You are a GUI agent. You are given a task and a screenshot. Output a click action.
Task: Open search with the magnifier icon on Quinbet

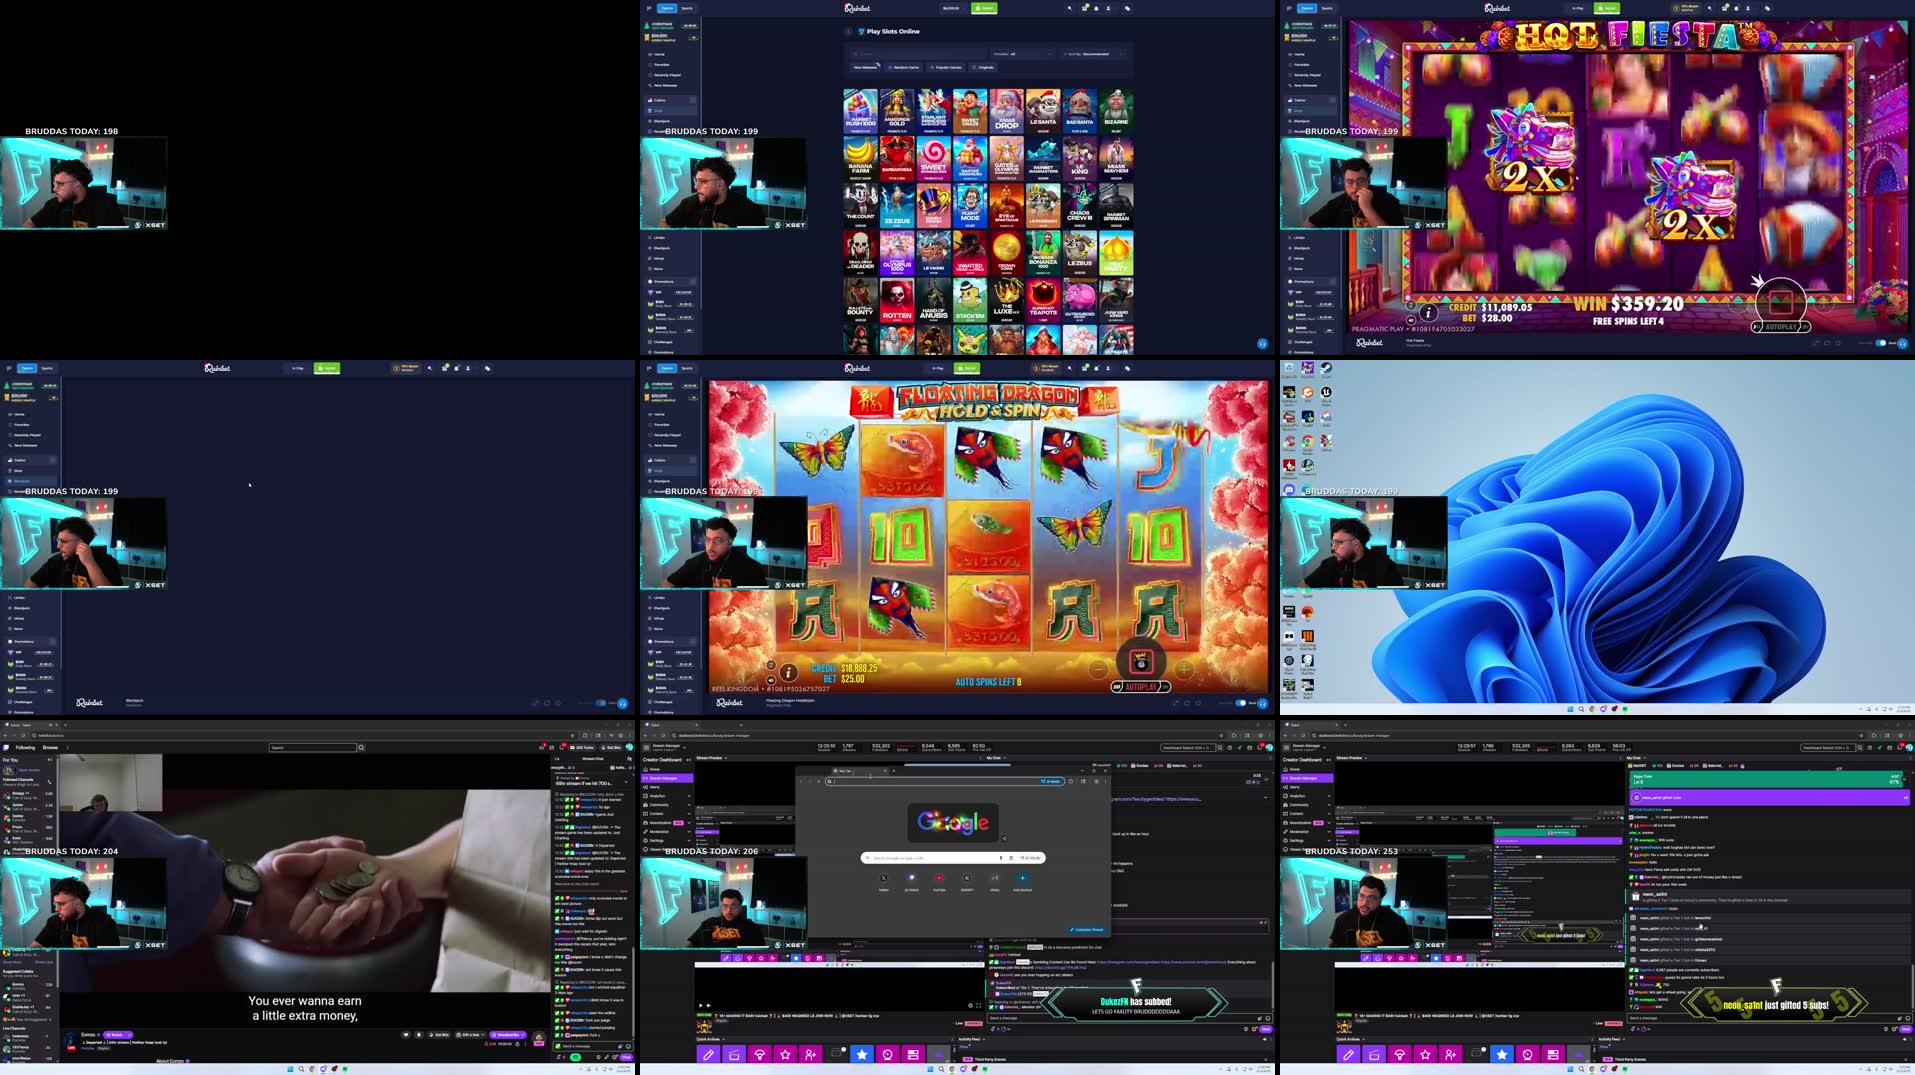(x=1070, y=8)
